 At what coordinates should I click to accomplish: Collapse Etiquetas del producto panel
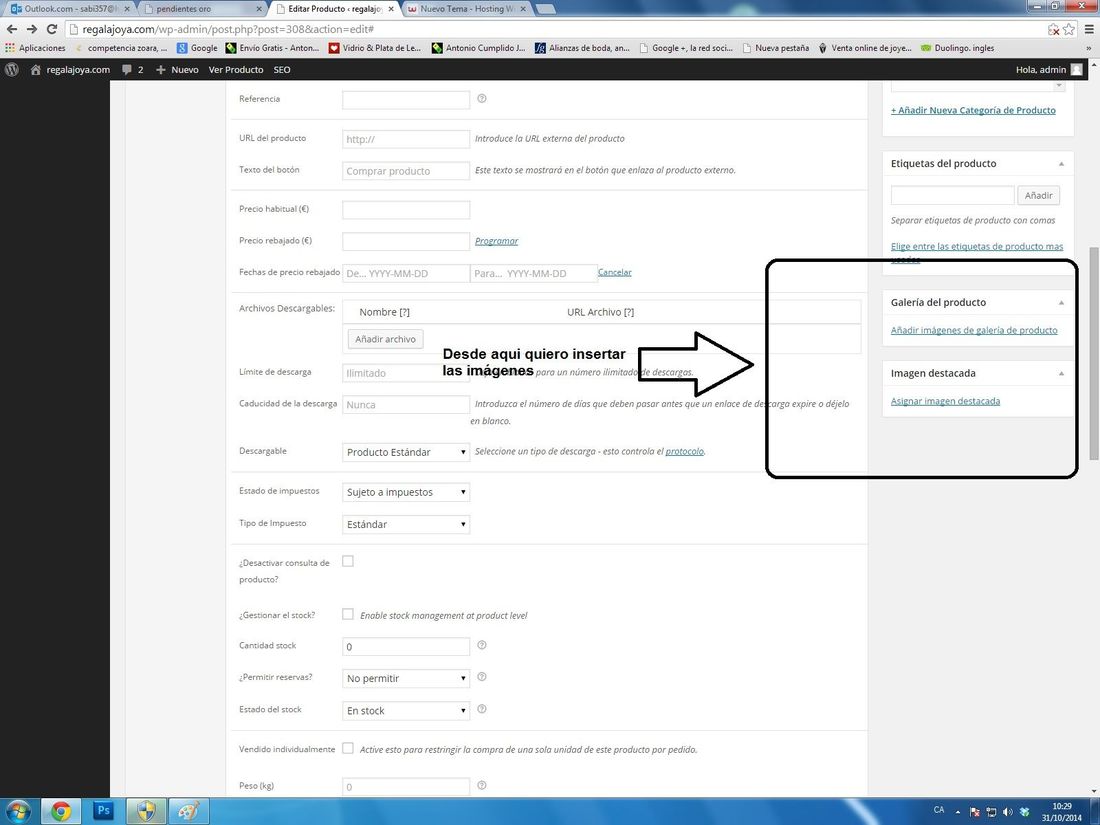[x=1061, y=163]
